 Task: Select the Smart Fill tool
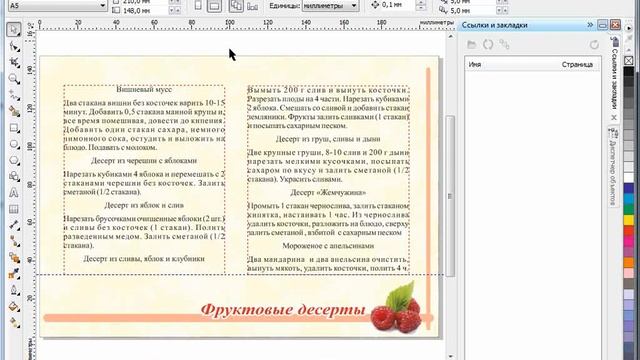[x=13, y=111]
